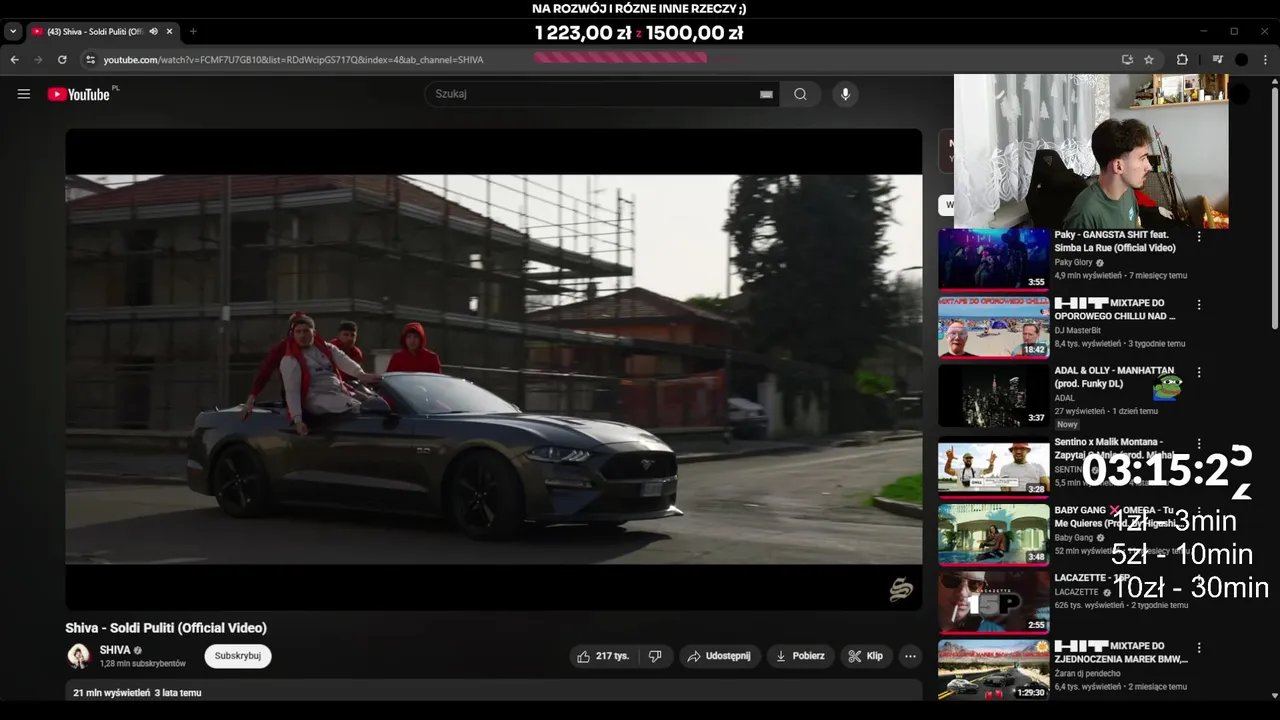This screenshot has height=720, width=1280.
Task: Open BABY GANG Tu Me Quieres thumbnail
Action: pos(993,535)
